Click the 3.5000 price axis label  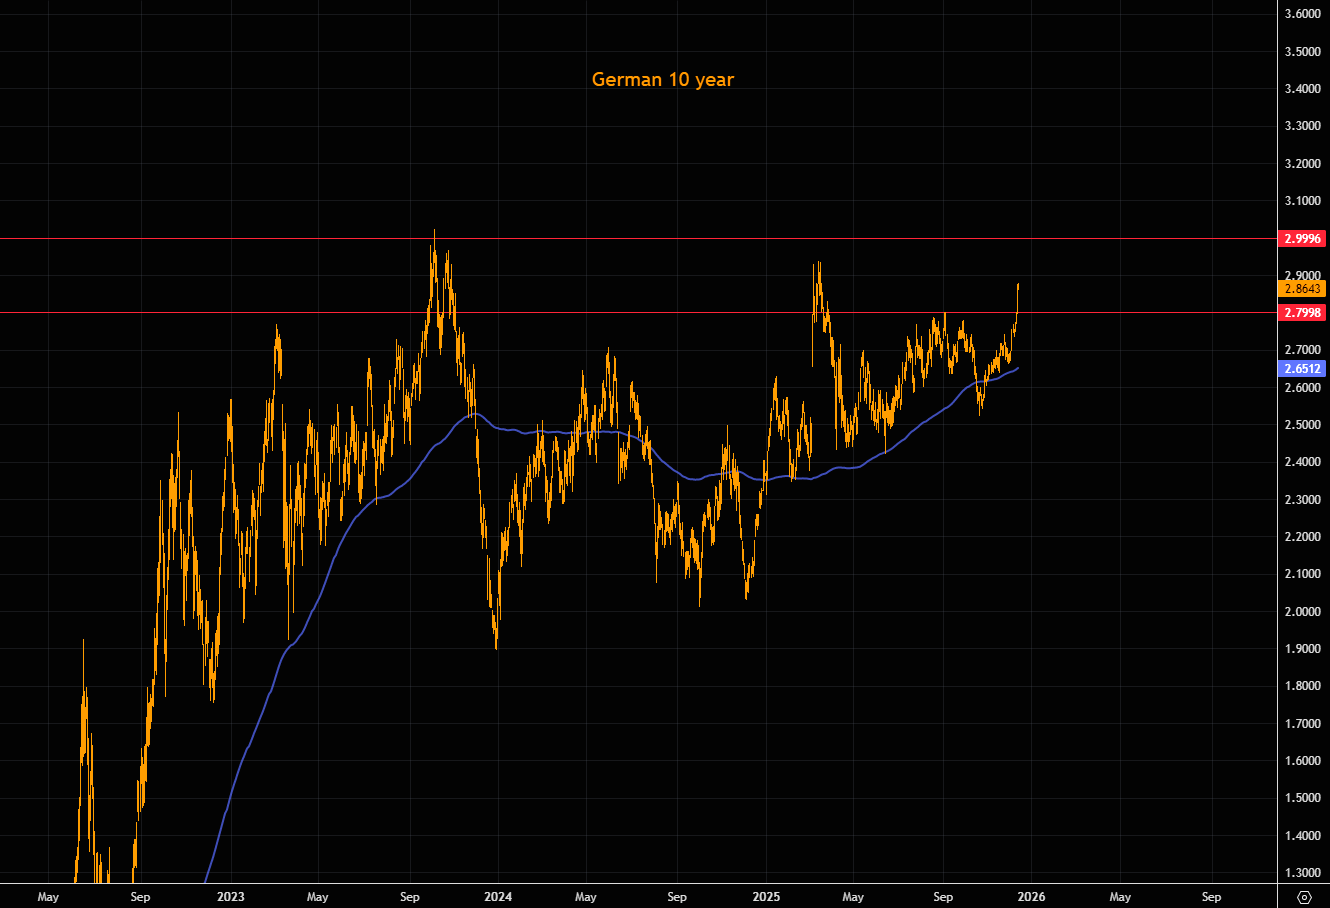pos(1304,51)
